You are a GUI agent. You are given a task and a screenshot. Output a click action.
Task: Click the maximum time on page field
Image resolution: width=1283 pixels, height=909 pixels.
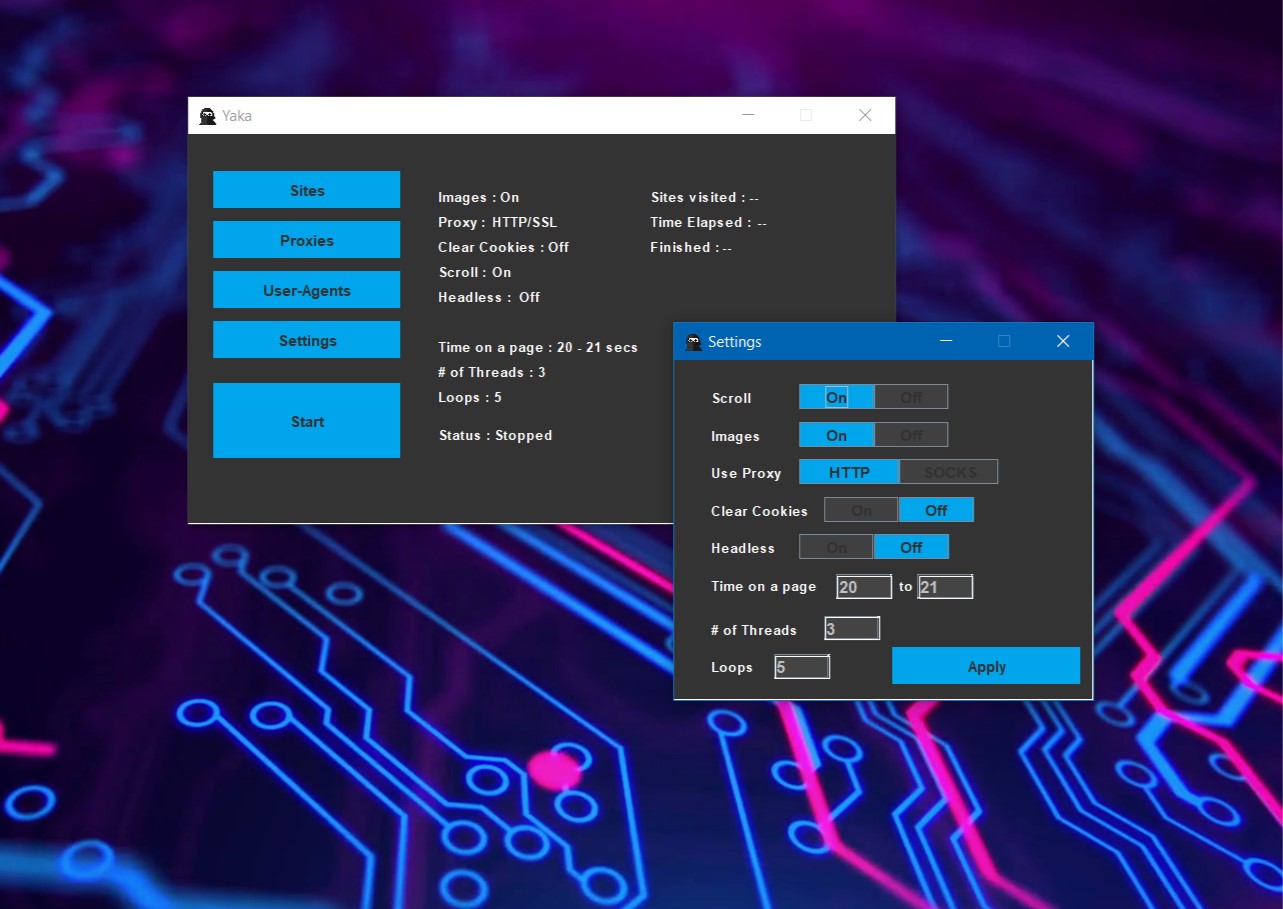click(x=945, y=587)
